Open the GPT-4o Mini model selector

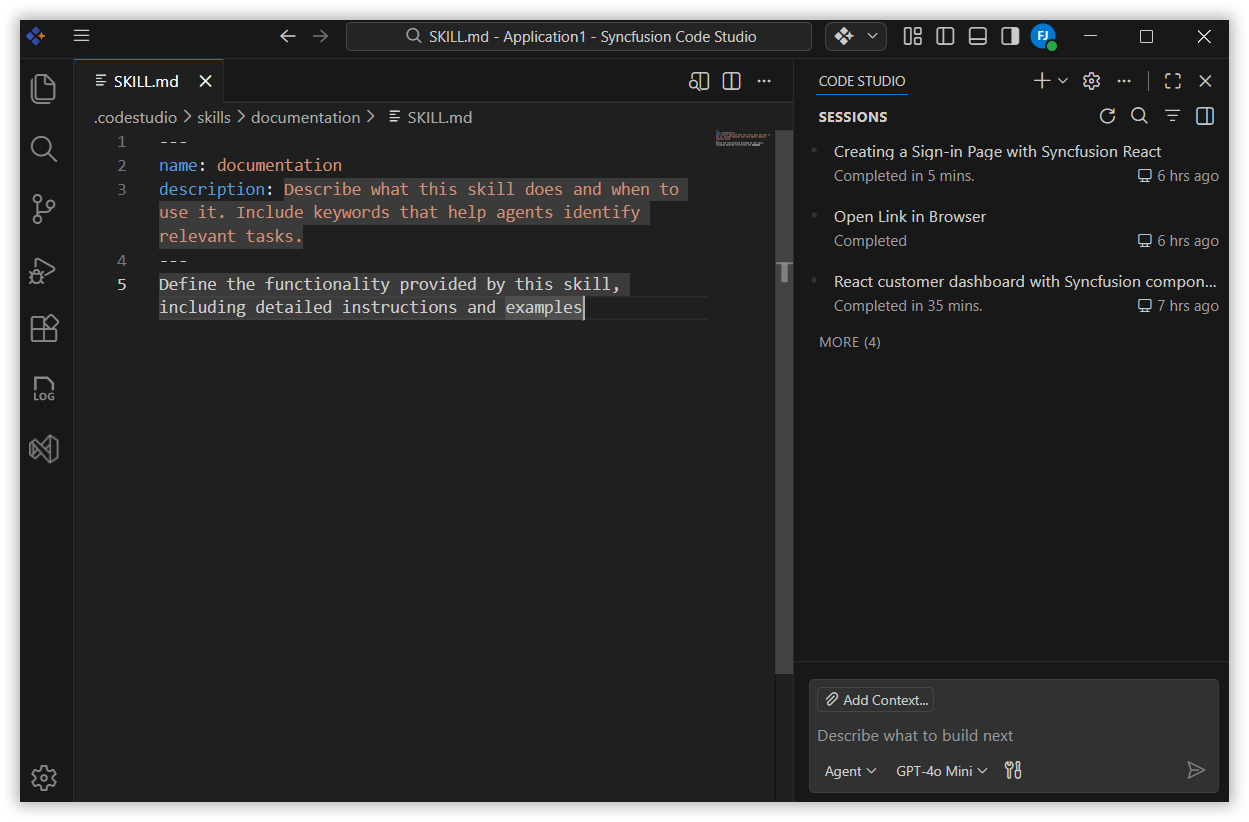pos(938,770)
